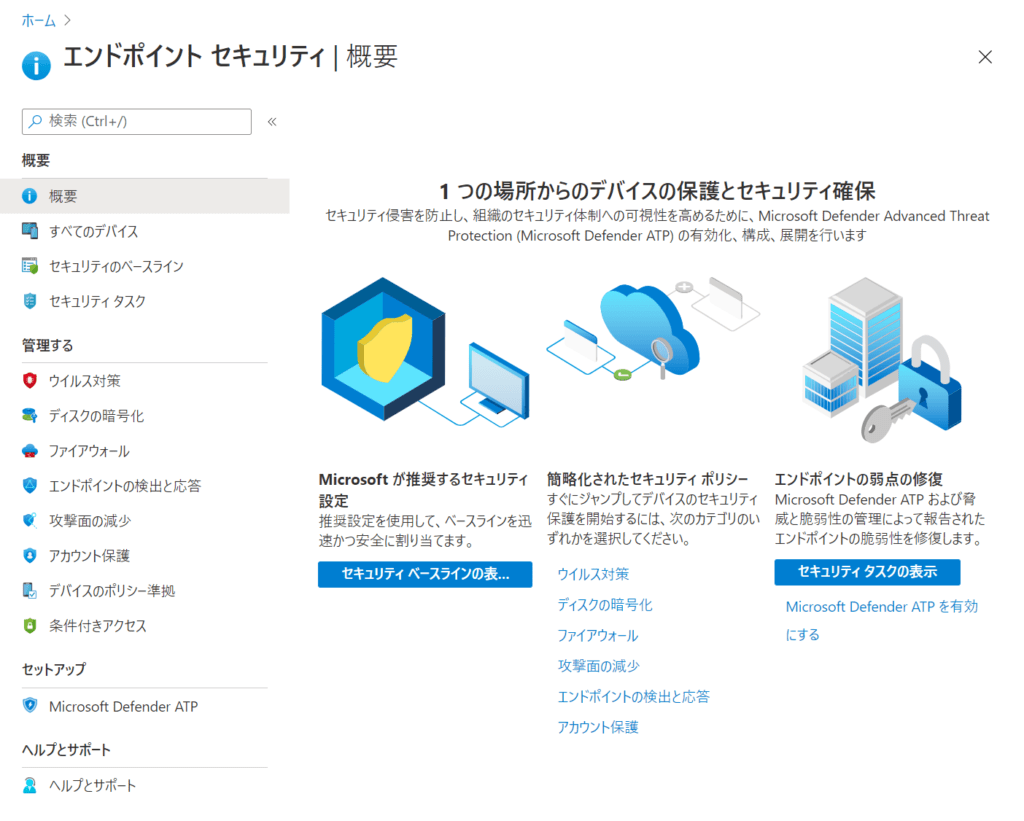Click the 1 つの場所からのデバイスの保護 headline

[x=657, y=191]
